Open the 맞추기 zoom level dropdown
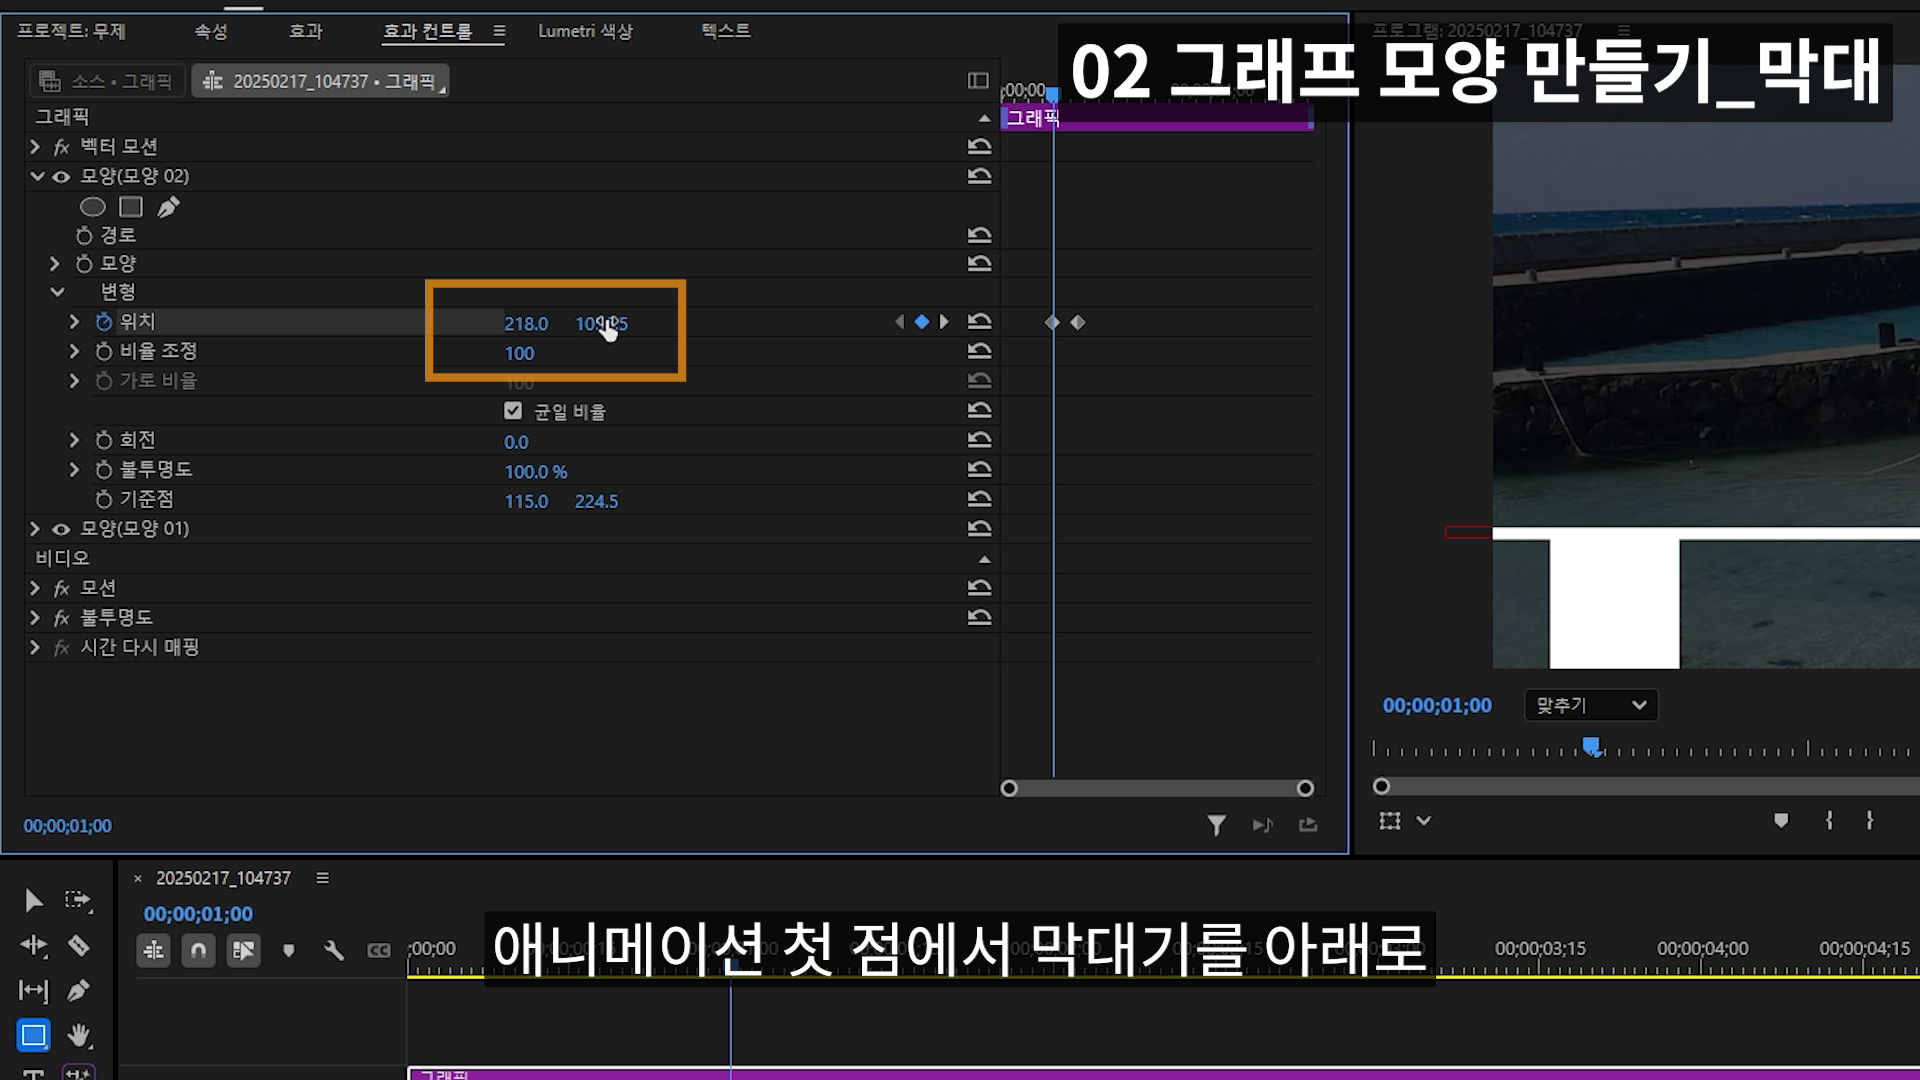Image resolution: width=1920 pixels, height=1080 pixels. tap(1590, 705)
